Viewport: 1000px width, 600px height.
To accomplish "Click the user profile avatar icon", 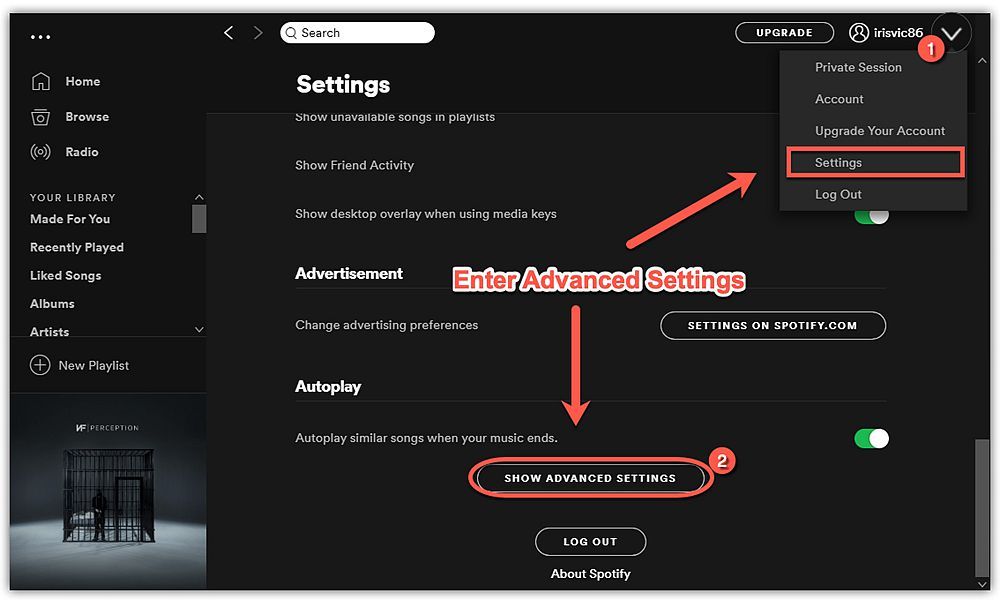I will [858, 33].
